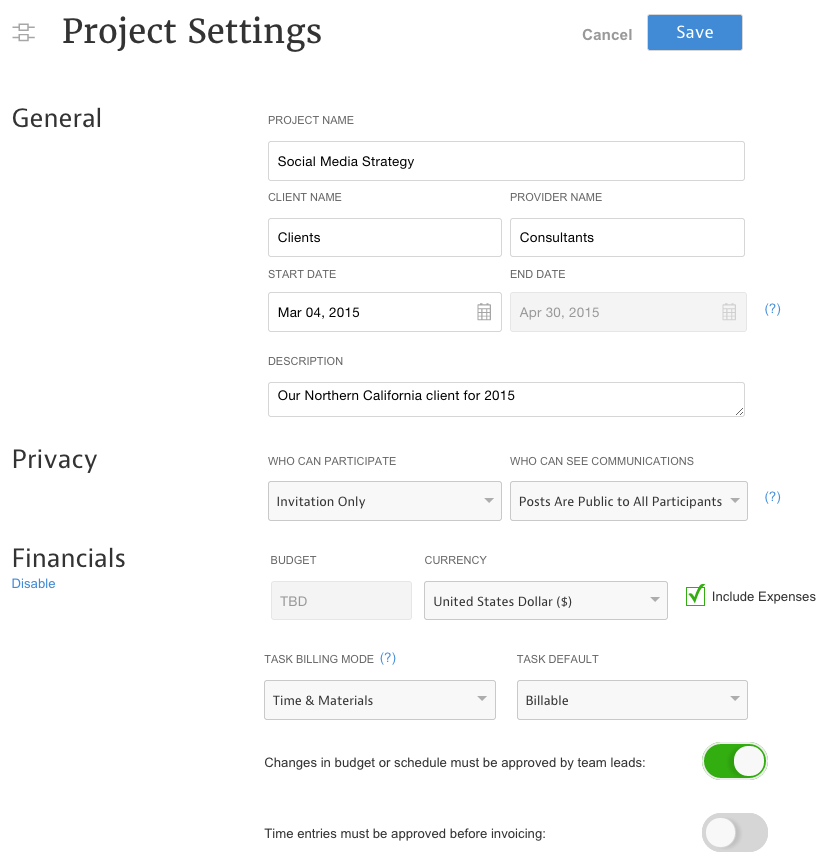Open the Task Default dropdown set to Billable
Viewport: 823px width, 861px height.
(x=632, y=700)
